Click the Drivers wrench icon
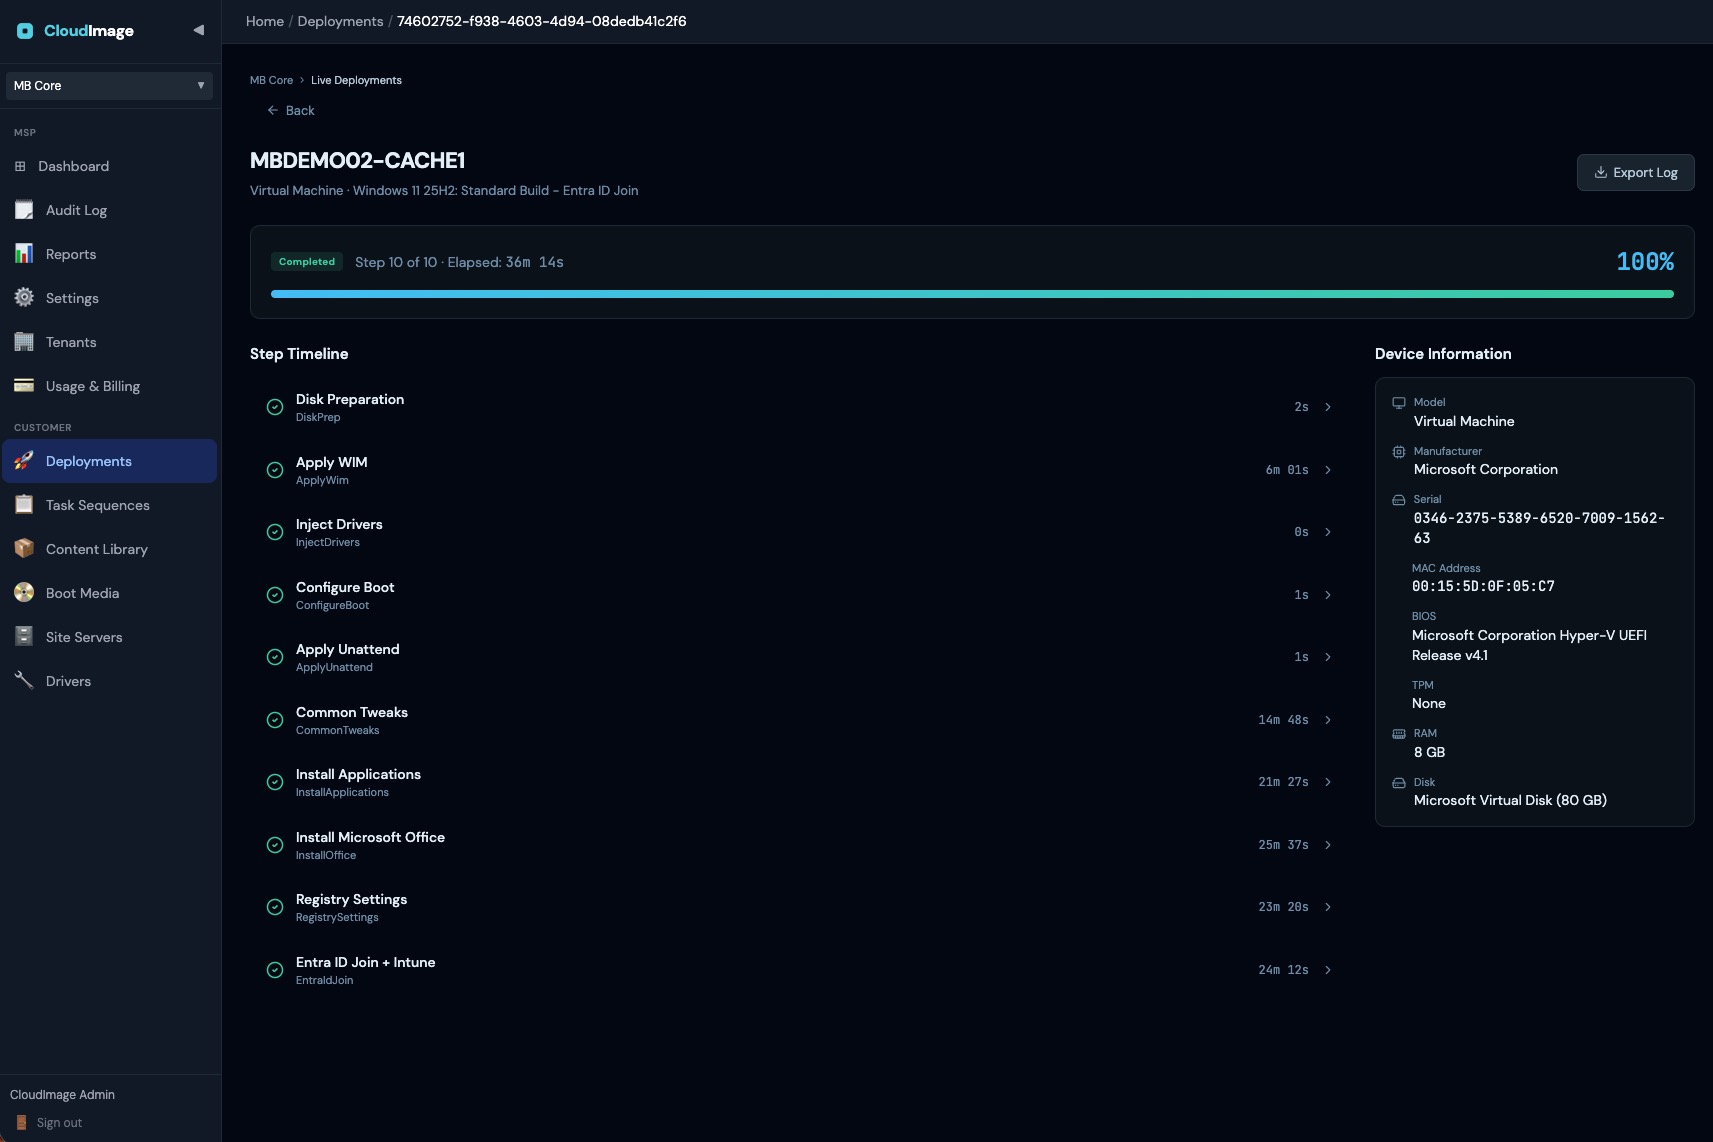Viewport: 1713px width, 1142px height. point(24,681)
